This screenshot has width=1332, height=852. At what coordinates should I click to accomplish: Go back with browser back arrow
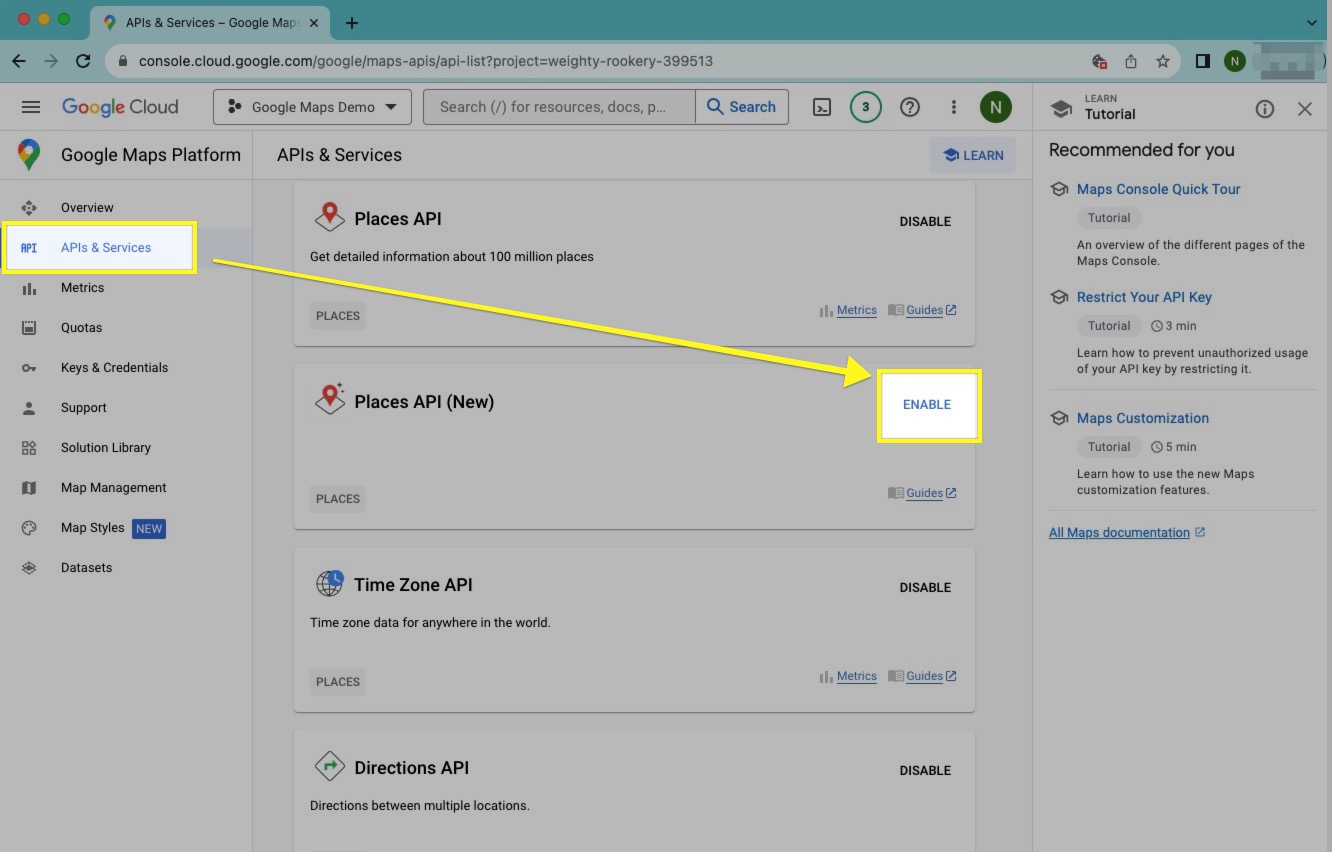coord(19,61)
